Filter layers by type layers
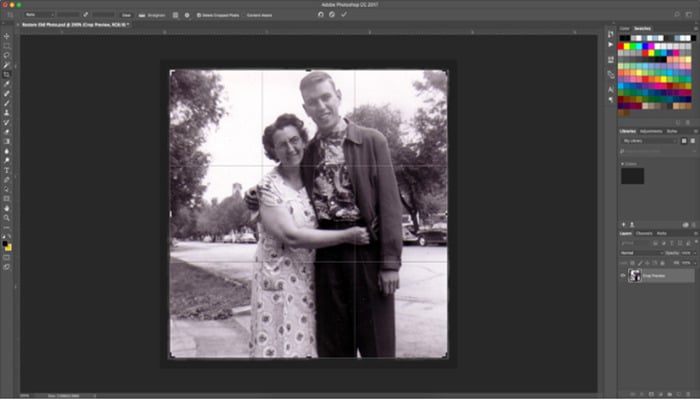Image resolution: width=700 pixels, height=400 pixels. [672, 243]
